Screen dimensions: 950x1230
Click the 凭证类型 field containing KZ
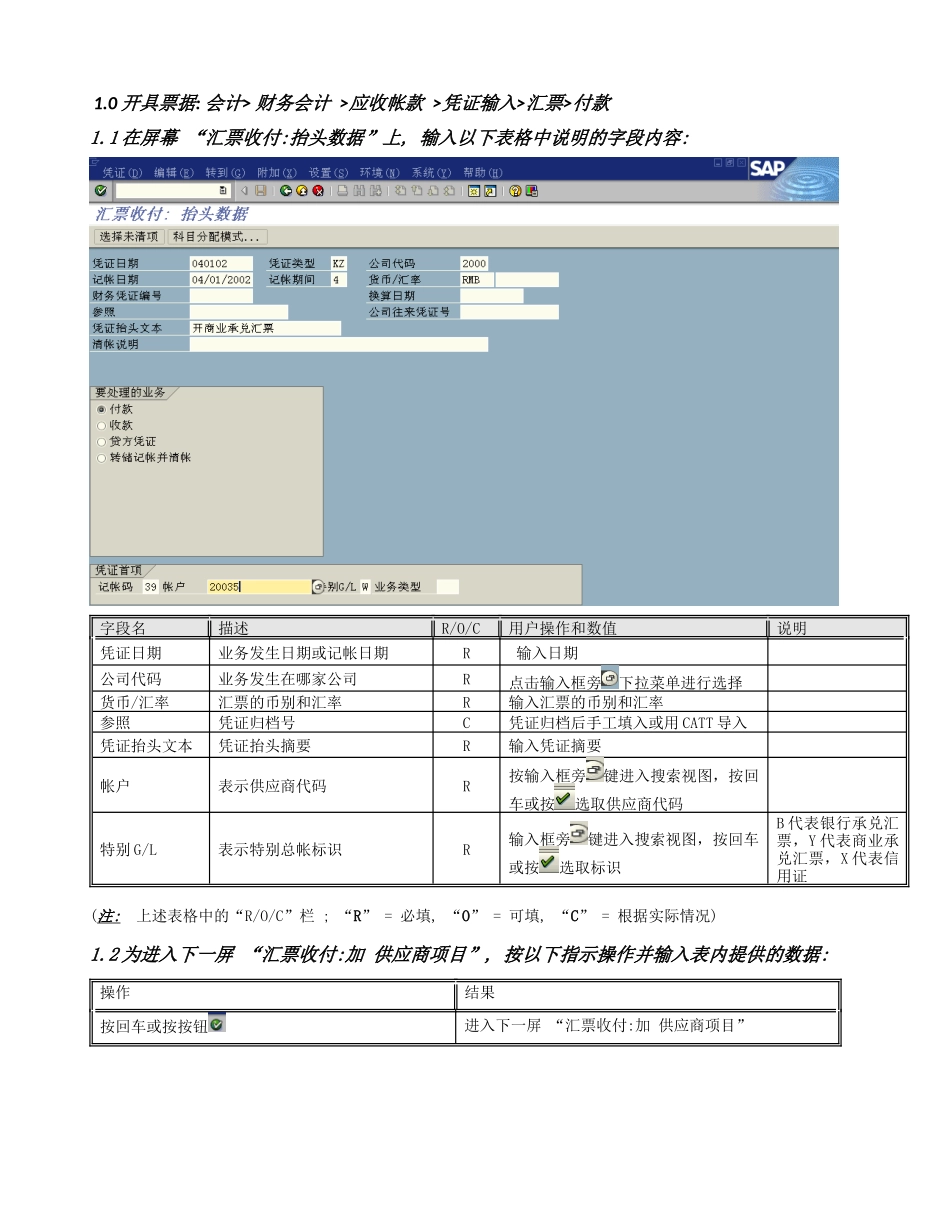click(x=339, y=263)
